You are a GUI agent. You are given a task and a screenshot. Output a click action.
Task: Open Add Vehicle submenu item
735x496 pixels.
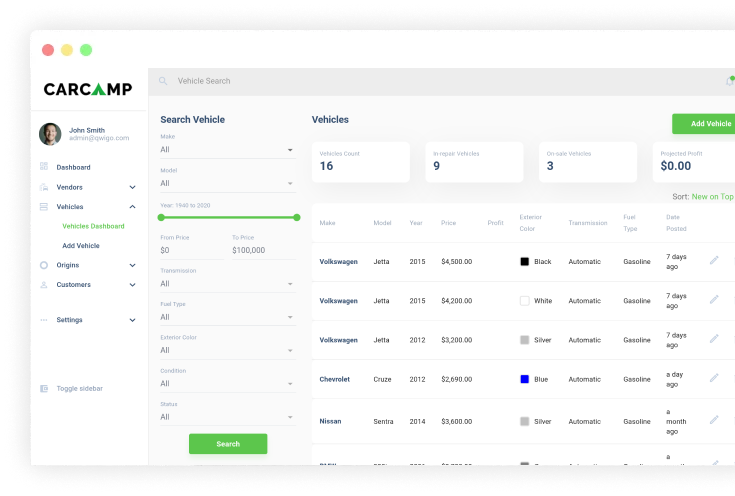click(x=81, y=246)
